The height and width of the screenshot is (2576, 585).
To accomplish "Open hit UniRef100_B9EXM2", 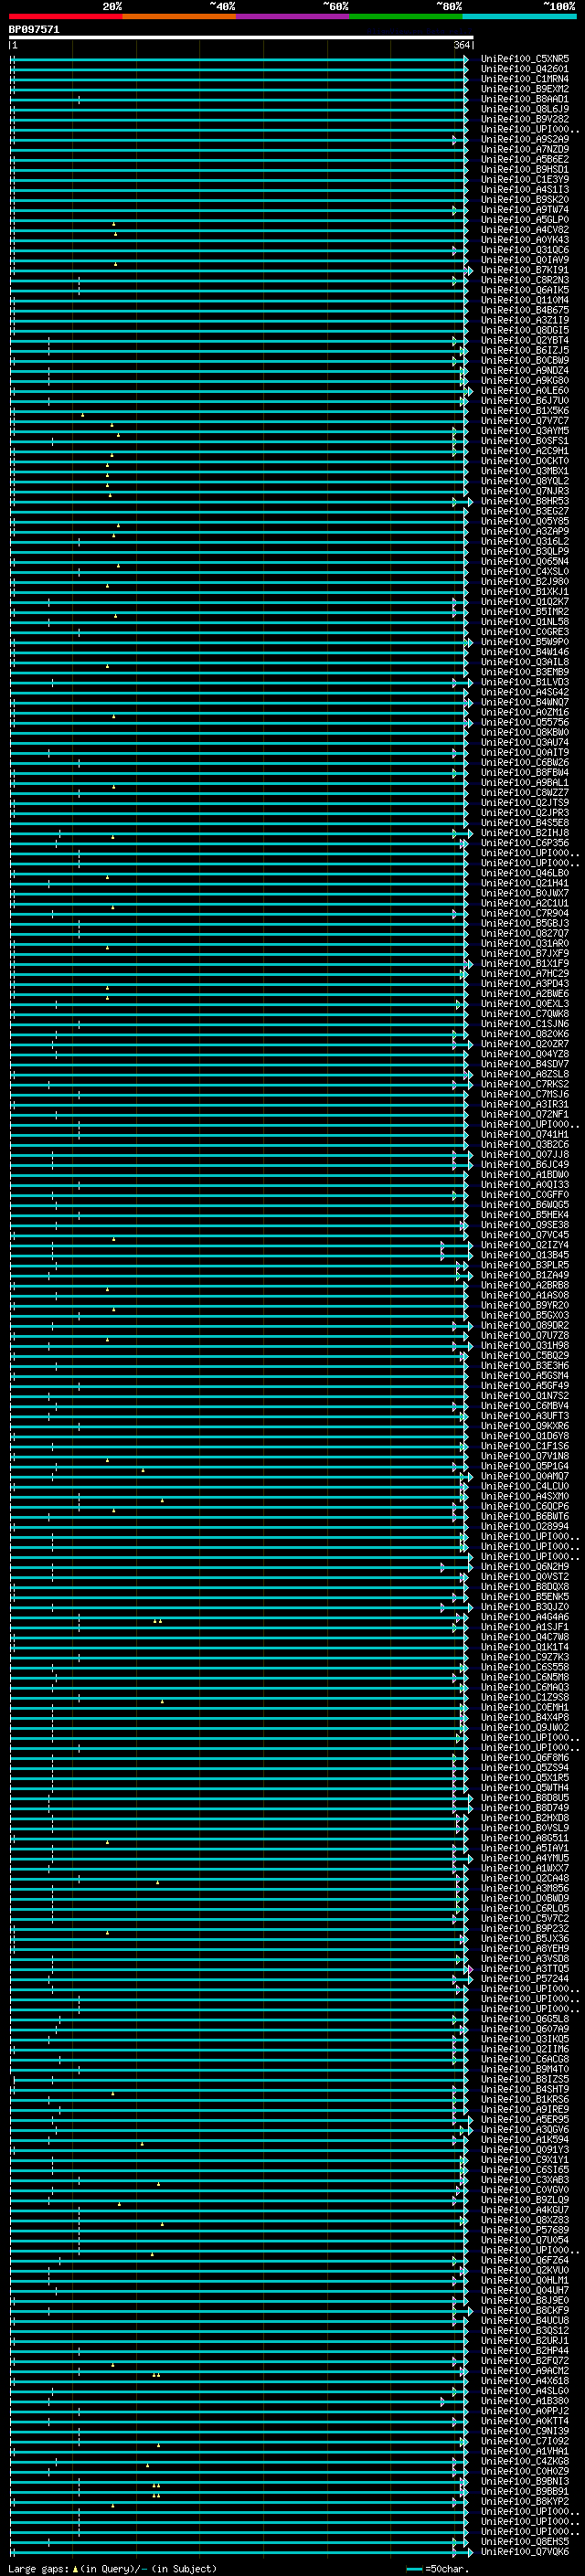I will pyautogui.click(x=525, y=89).
